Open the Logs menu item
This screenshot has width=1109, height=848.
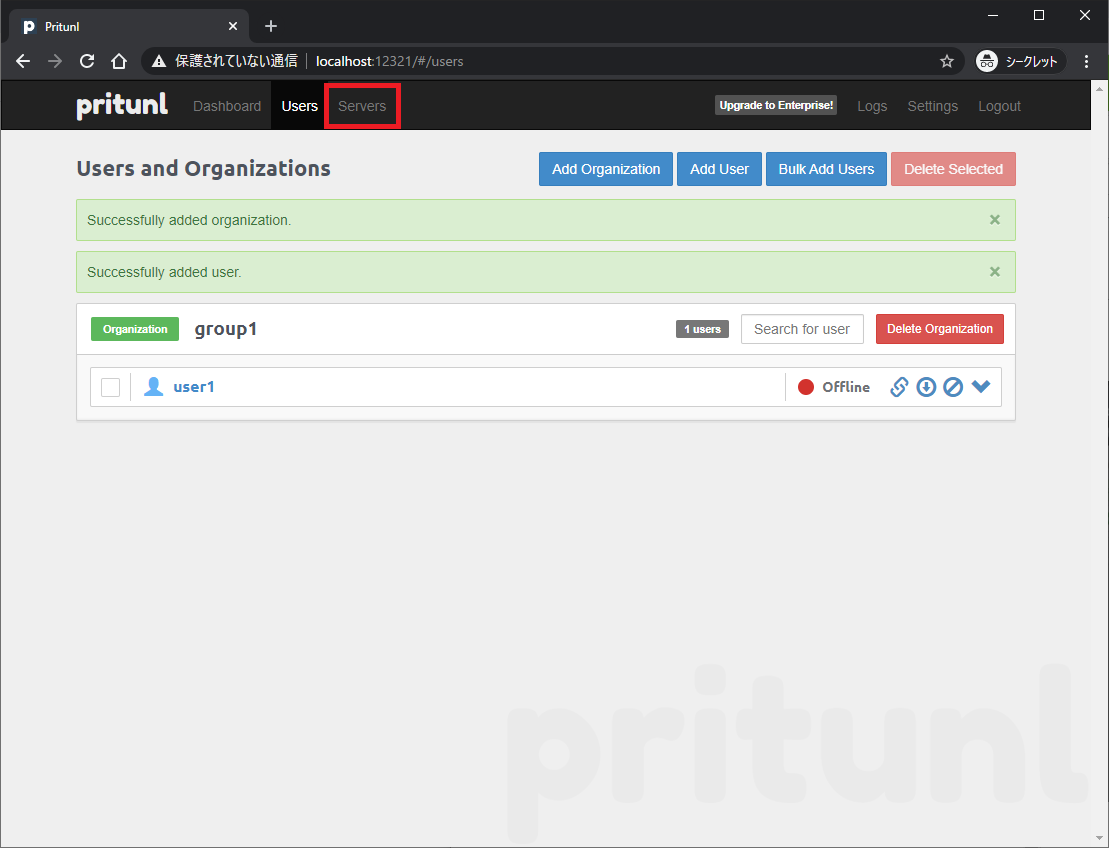click(x=872, y=106)
